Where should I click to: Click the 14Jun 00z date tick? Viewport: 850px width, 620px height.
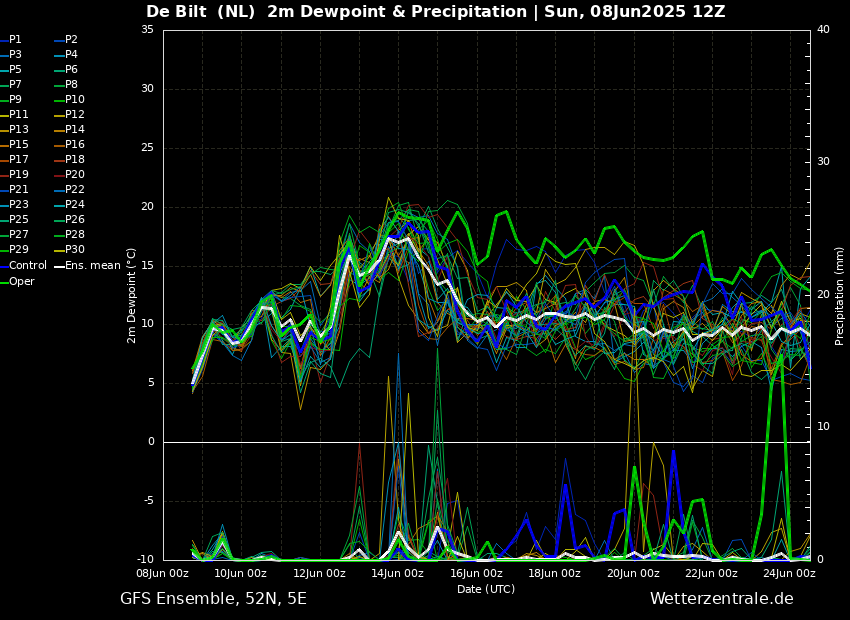398,573
